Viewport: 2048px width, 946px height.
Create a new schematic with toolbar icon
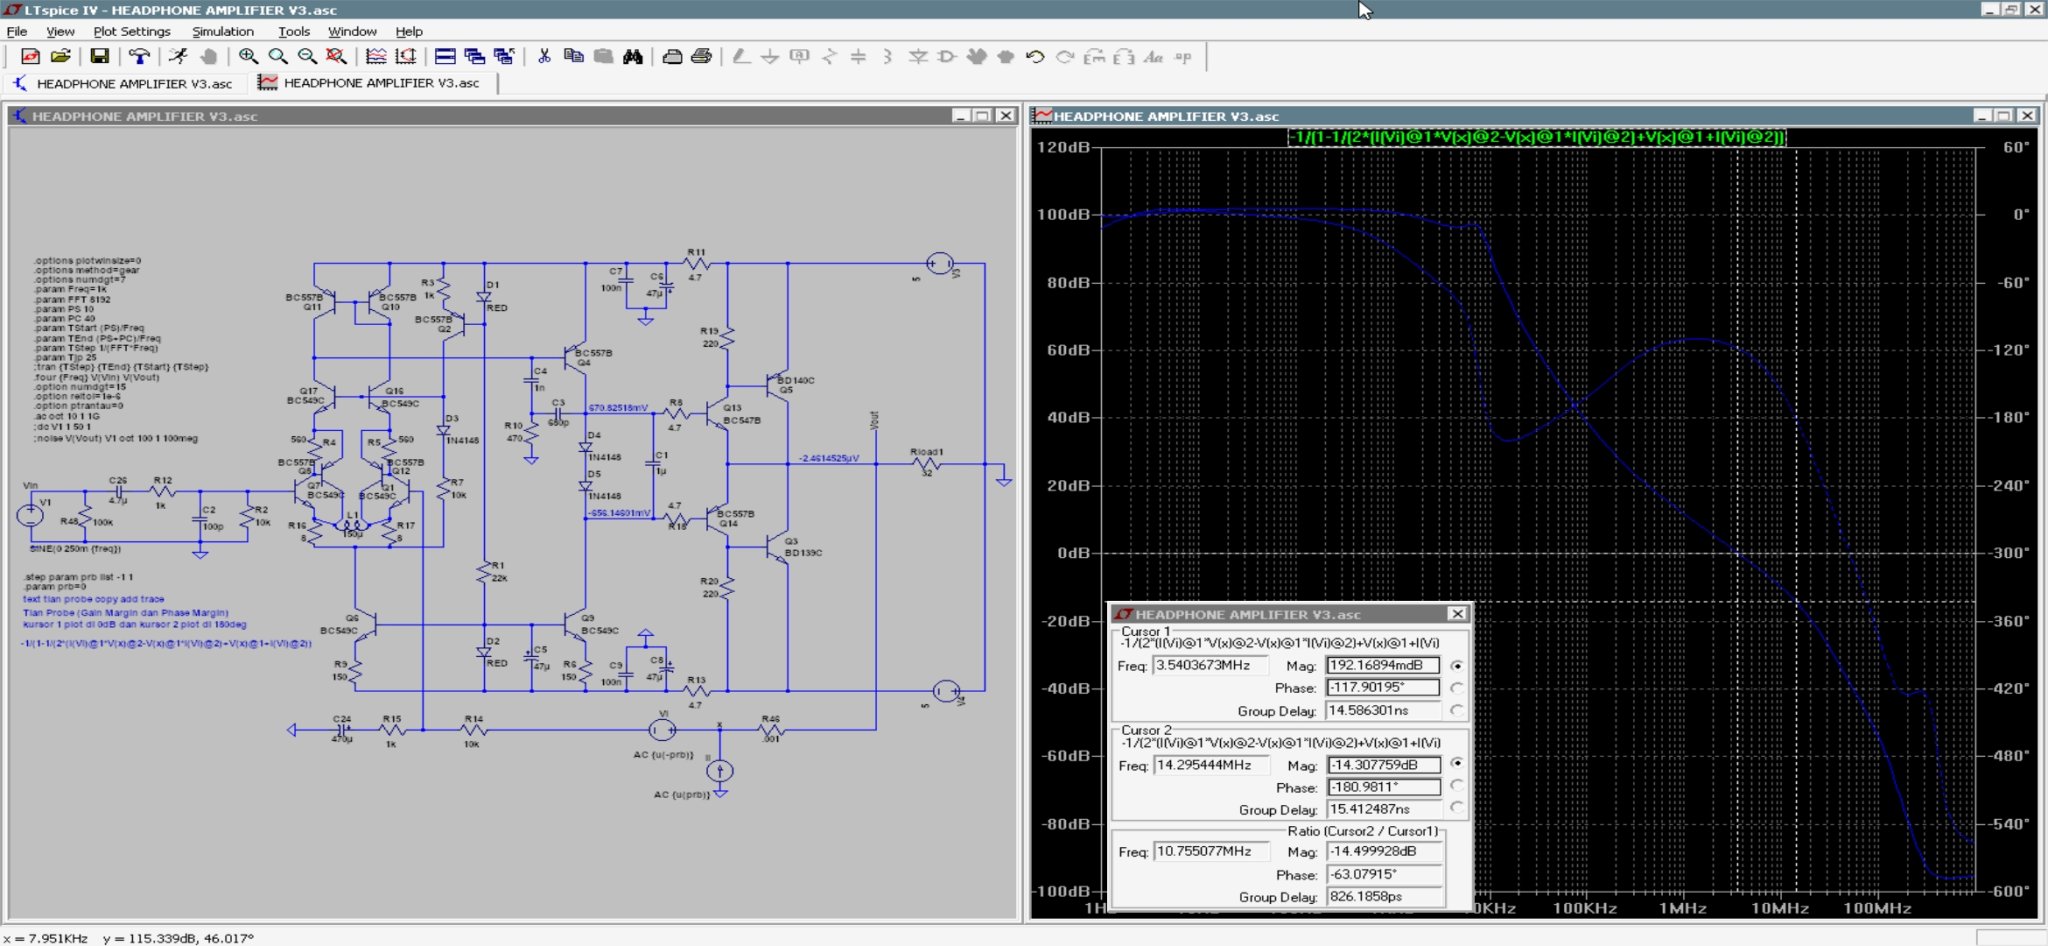[x=30, y=57]
